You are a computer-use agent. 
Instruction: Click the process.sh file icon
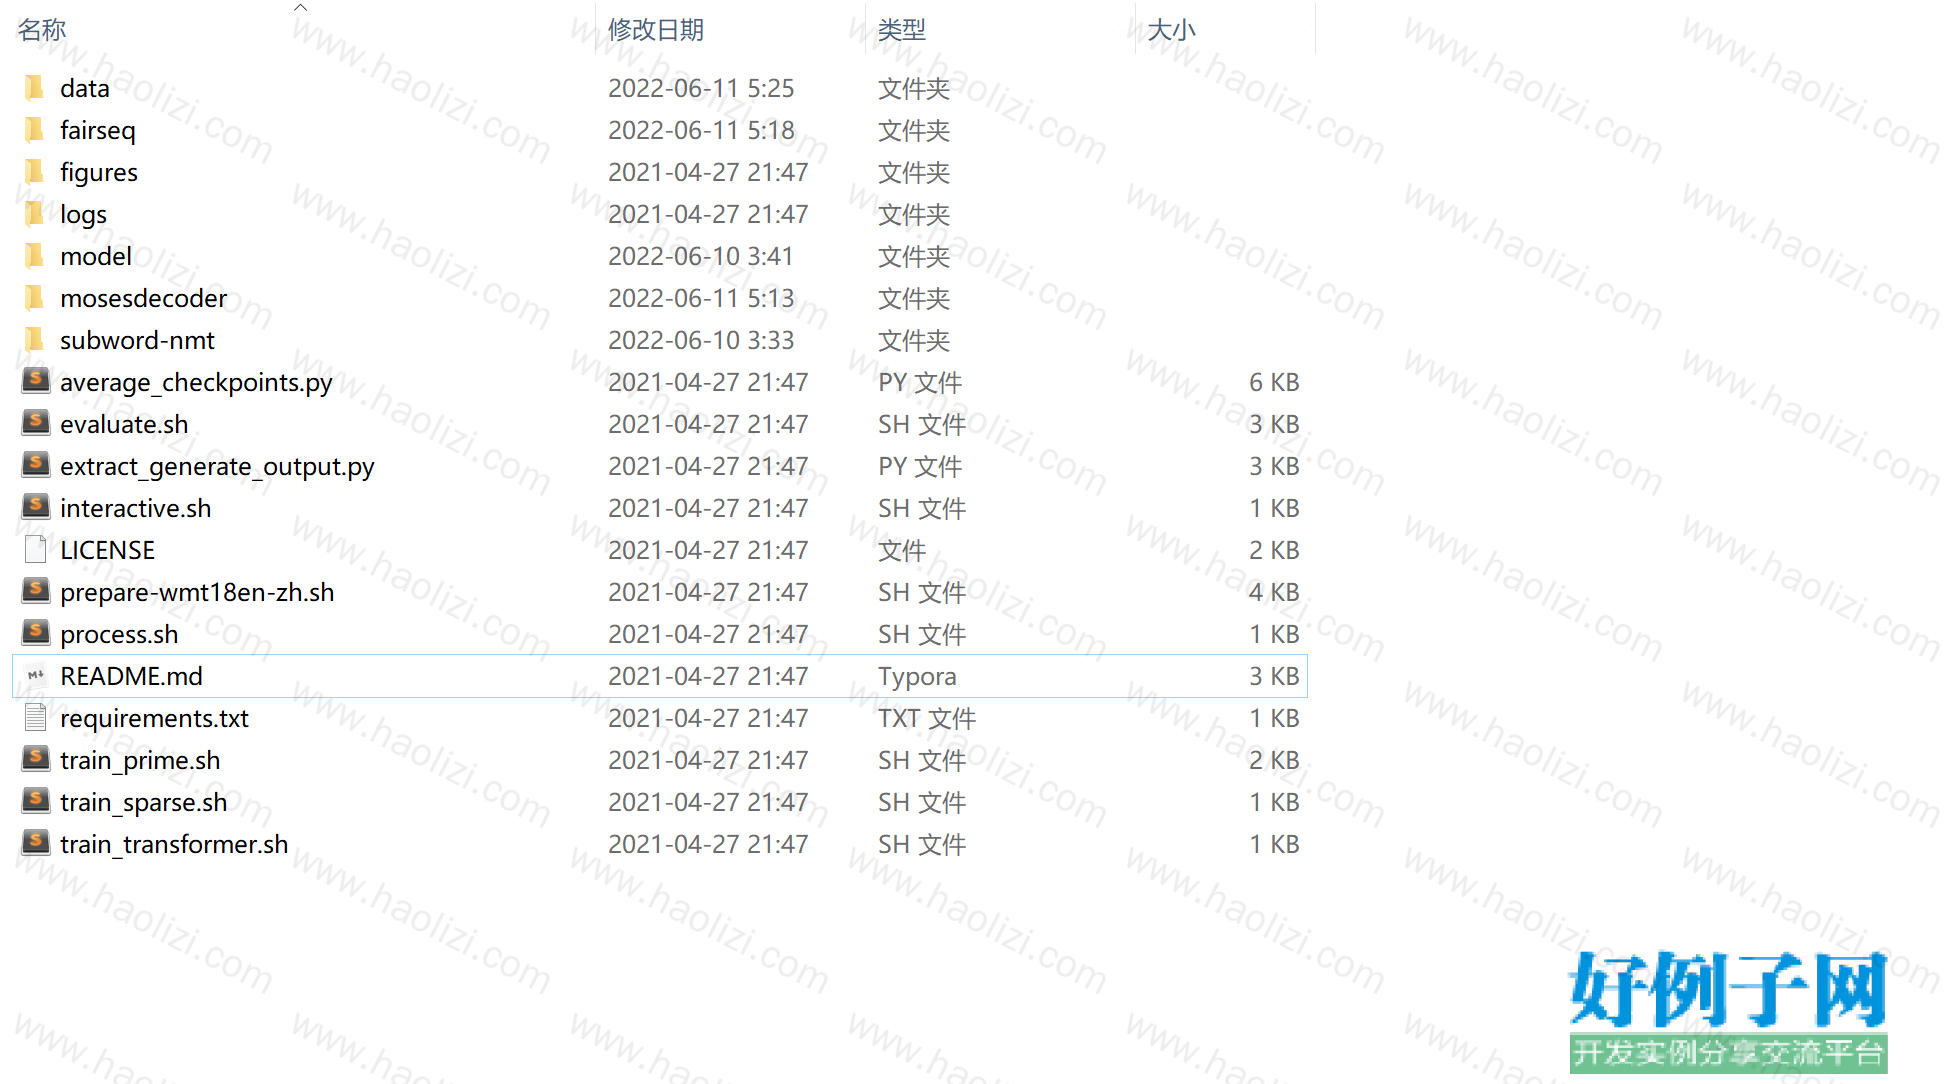[36, 633]
